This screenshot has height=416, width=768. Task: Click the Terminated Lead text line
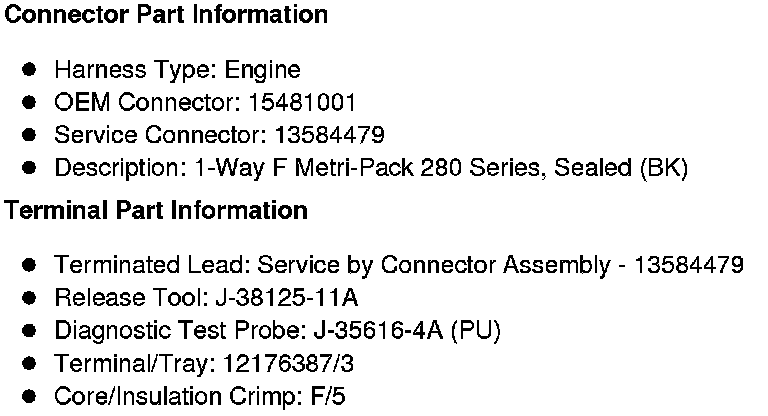(399, 265)
